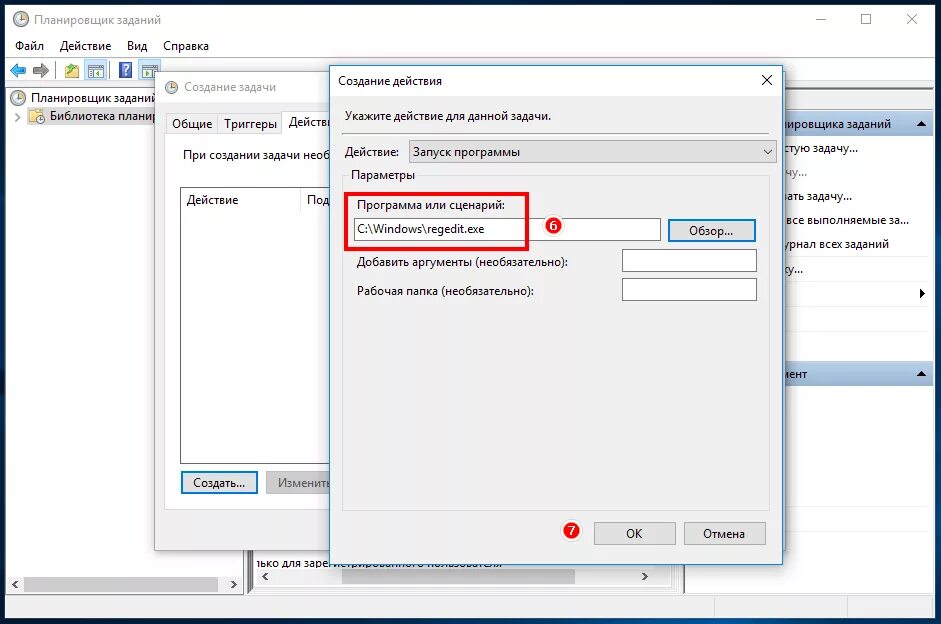The width and height of the screenshot is (941, 624).
Task: Toggle the console tree pane toolbar icon
Action: coord(95,71)
